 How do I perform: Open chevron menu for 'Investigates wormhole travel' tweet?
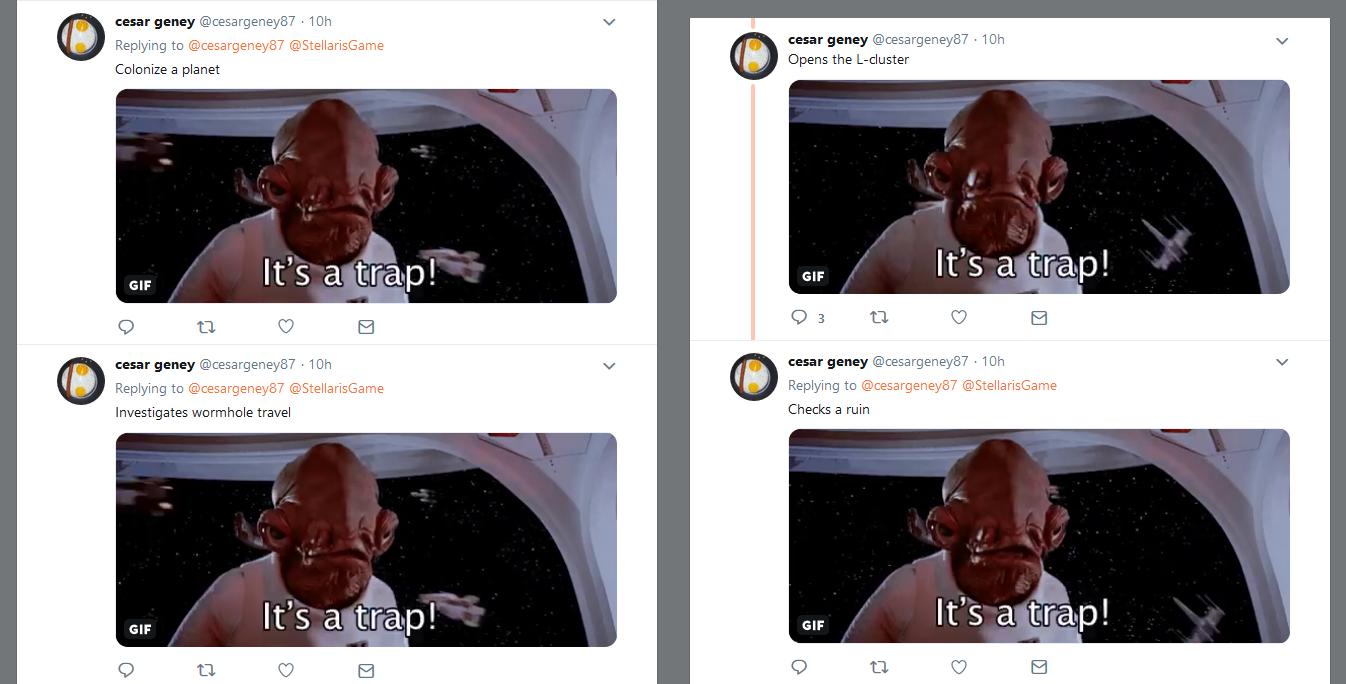point(609,366)
